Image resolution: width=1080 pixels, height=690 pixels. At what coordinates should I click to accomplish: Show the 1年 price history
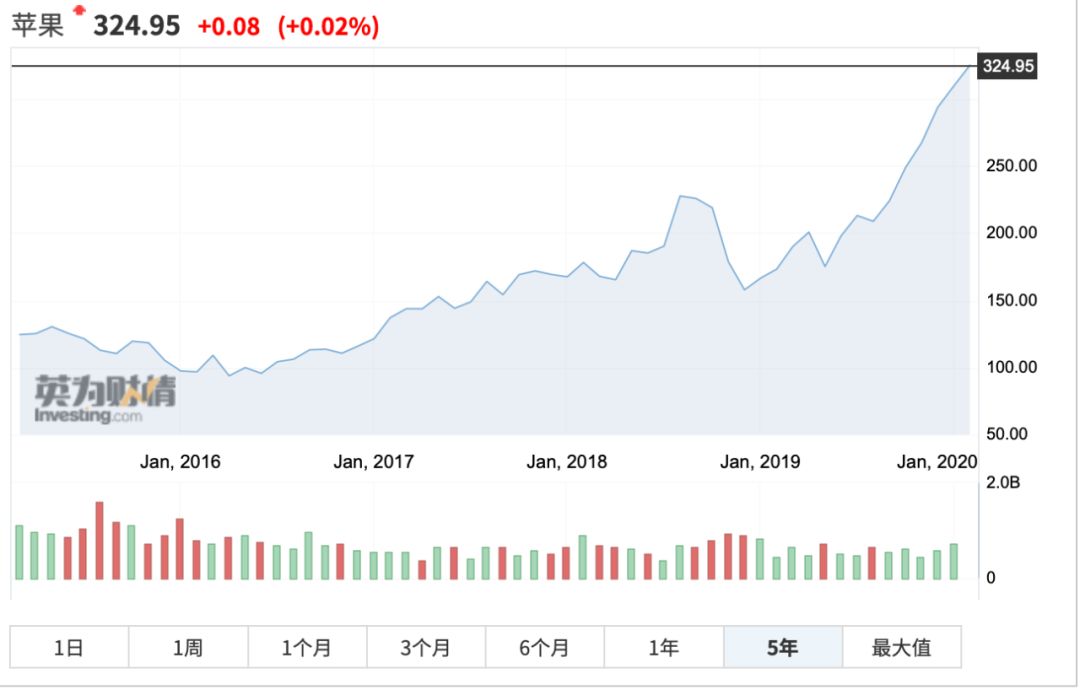tap(664, 647)
